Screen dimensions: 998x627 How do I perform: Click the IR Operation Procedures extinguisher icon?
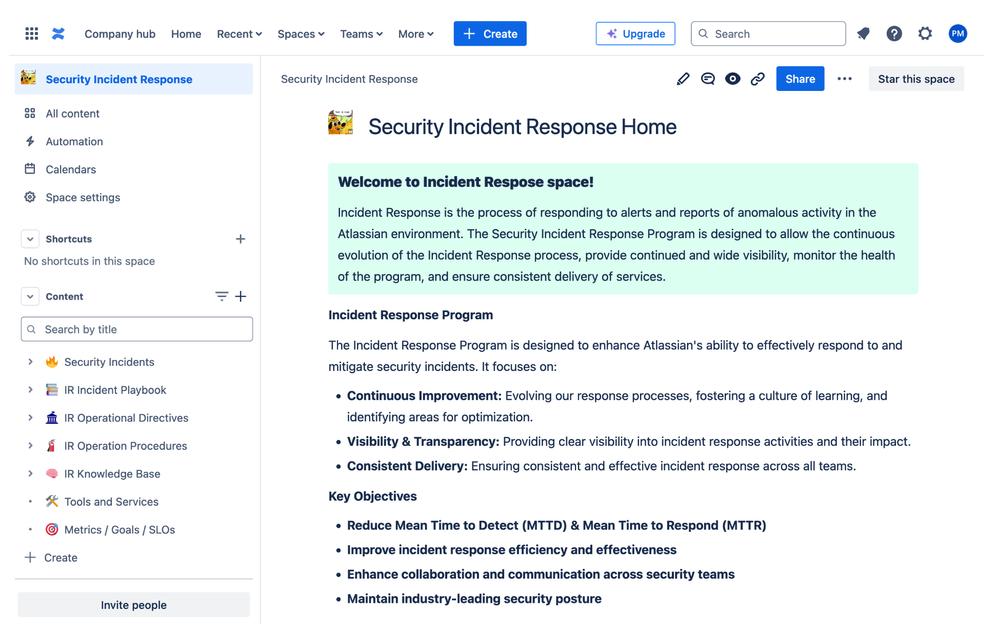point(52,446)
